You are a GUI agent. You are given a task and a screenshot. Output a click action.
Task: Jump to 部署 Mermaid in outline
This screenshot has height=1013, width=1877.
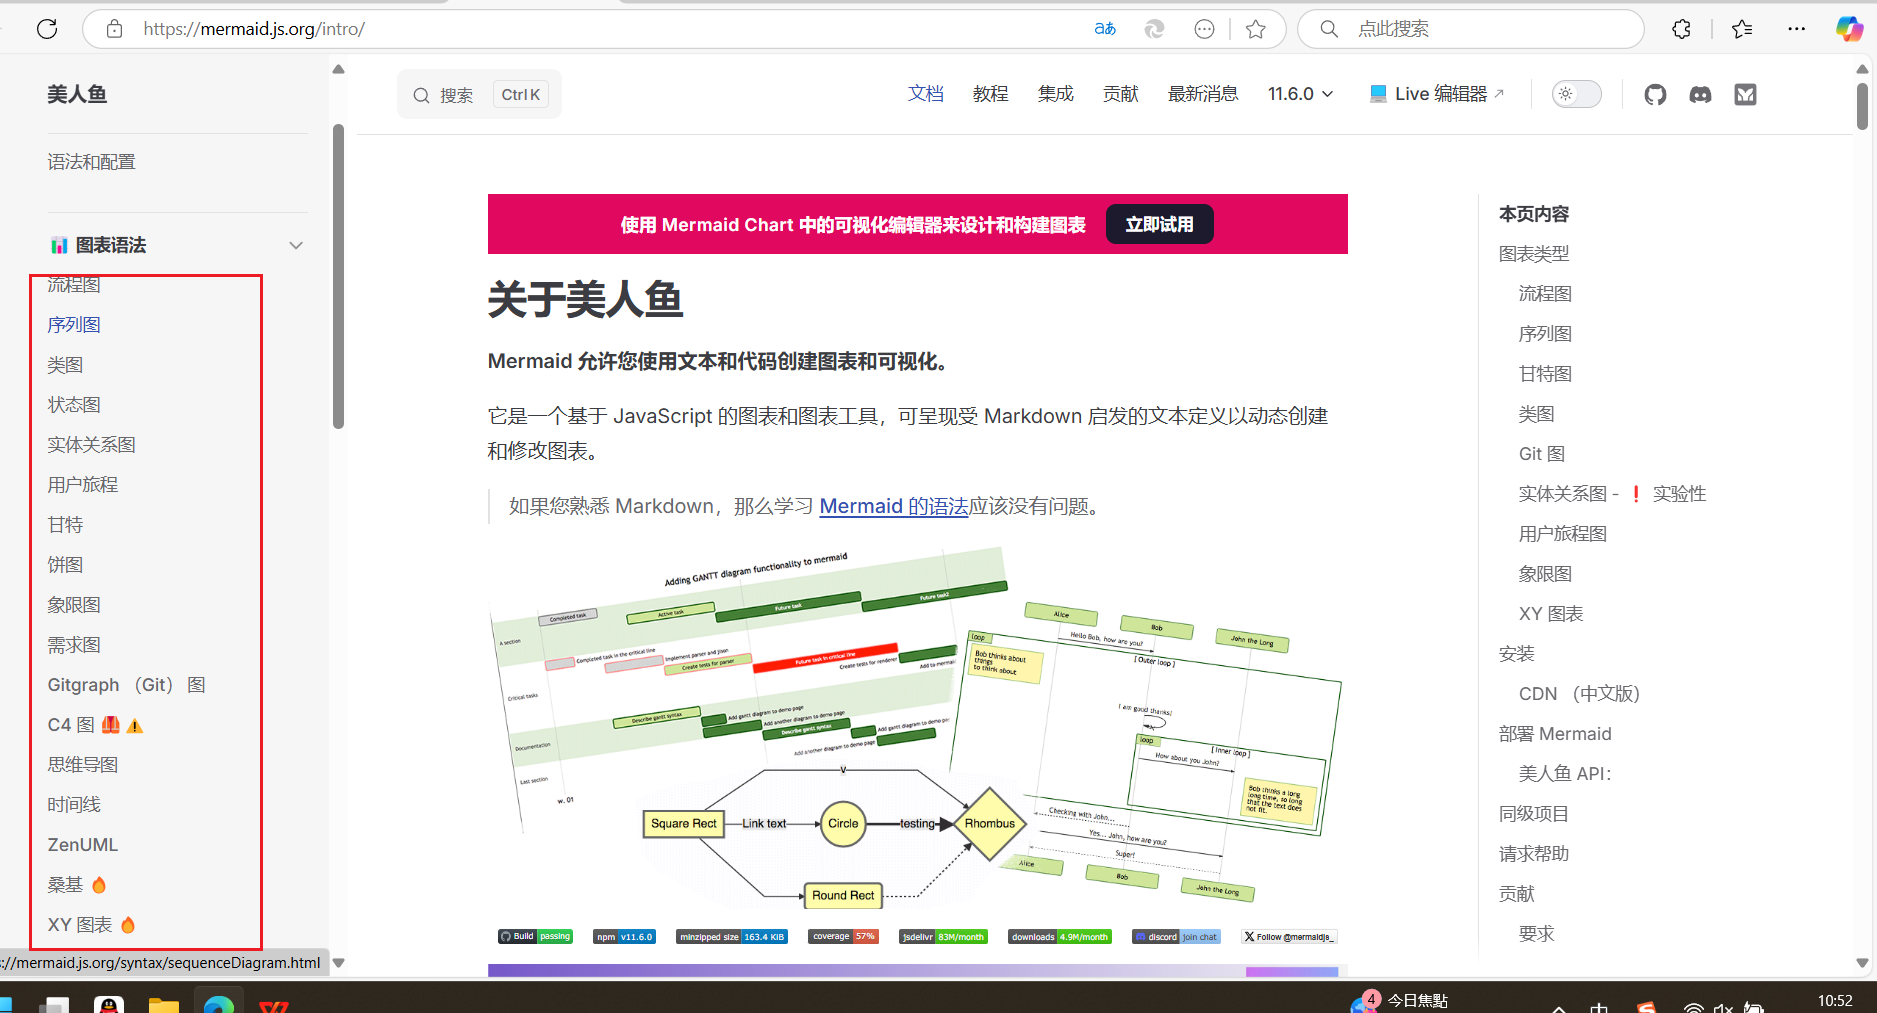click(1555, 734)
